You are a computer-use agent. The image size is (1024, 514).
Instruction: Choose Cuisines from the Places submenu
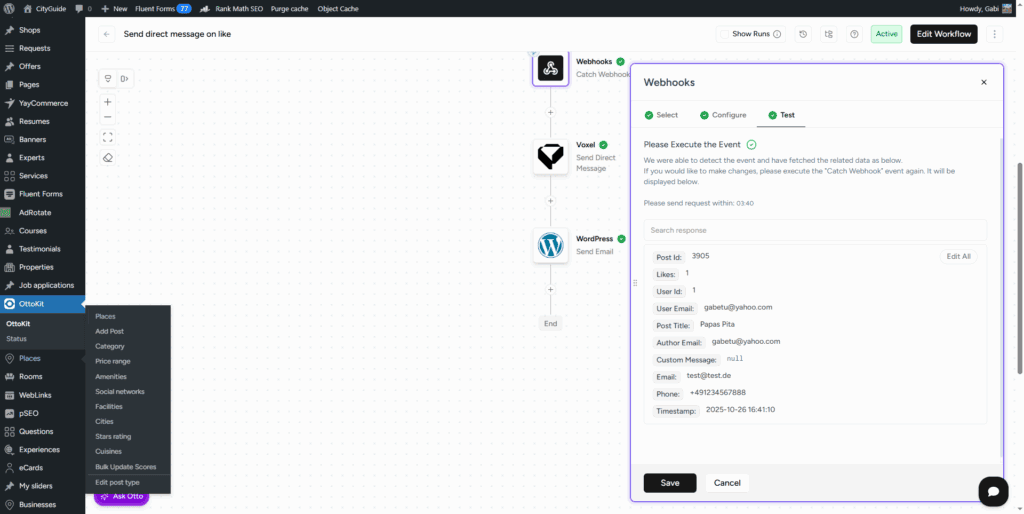109,451
